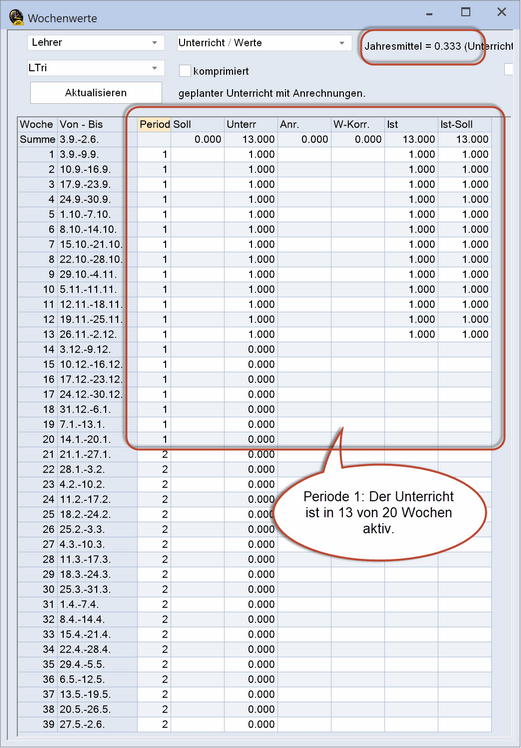Viewport: 521px width, 748px height.
Task: Click the Woche column header
Action: click(37, 125)
